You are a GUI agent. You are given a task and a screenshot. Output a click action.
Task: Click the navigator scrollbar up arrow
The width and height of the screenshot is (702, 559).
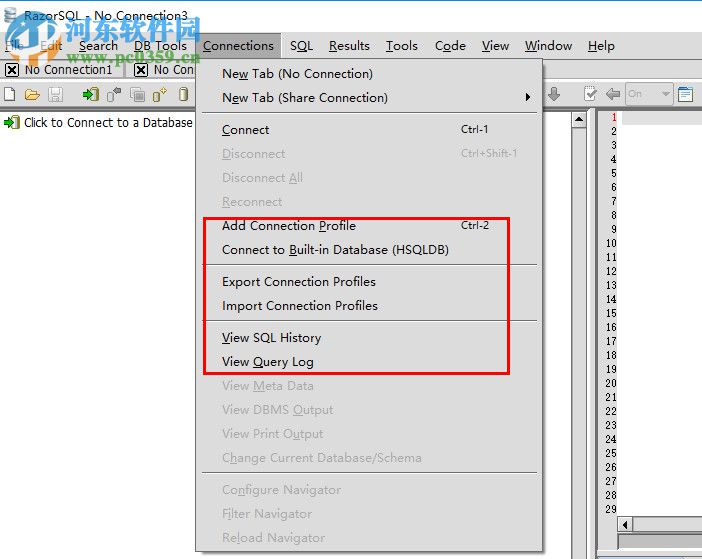[579, 119]
